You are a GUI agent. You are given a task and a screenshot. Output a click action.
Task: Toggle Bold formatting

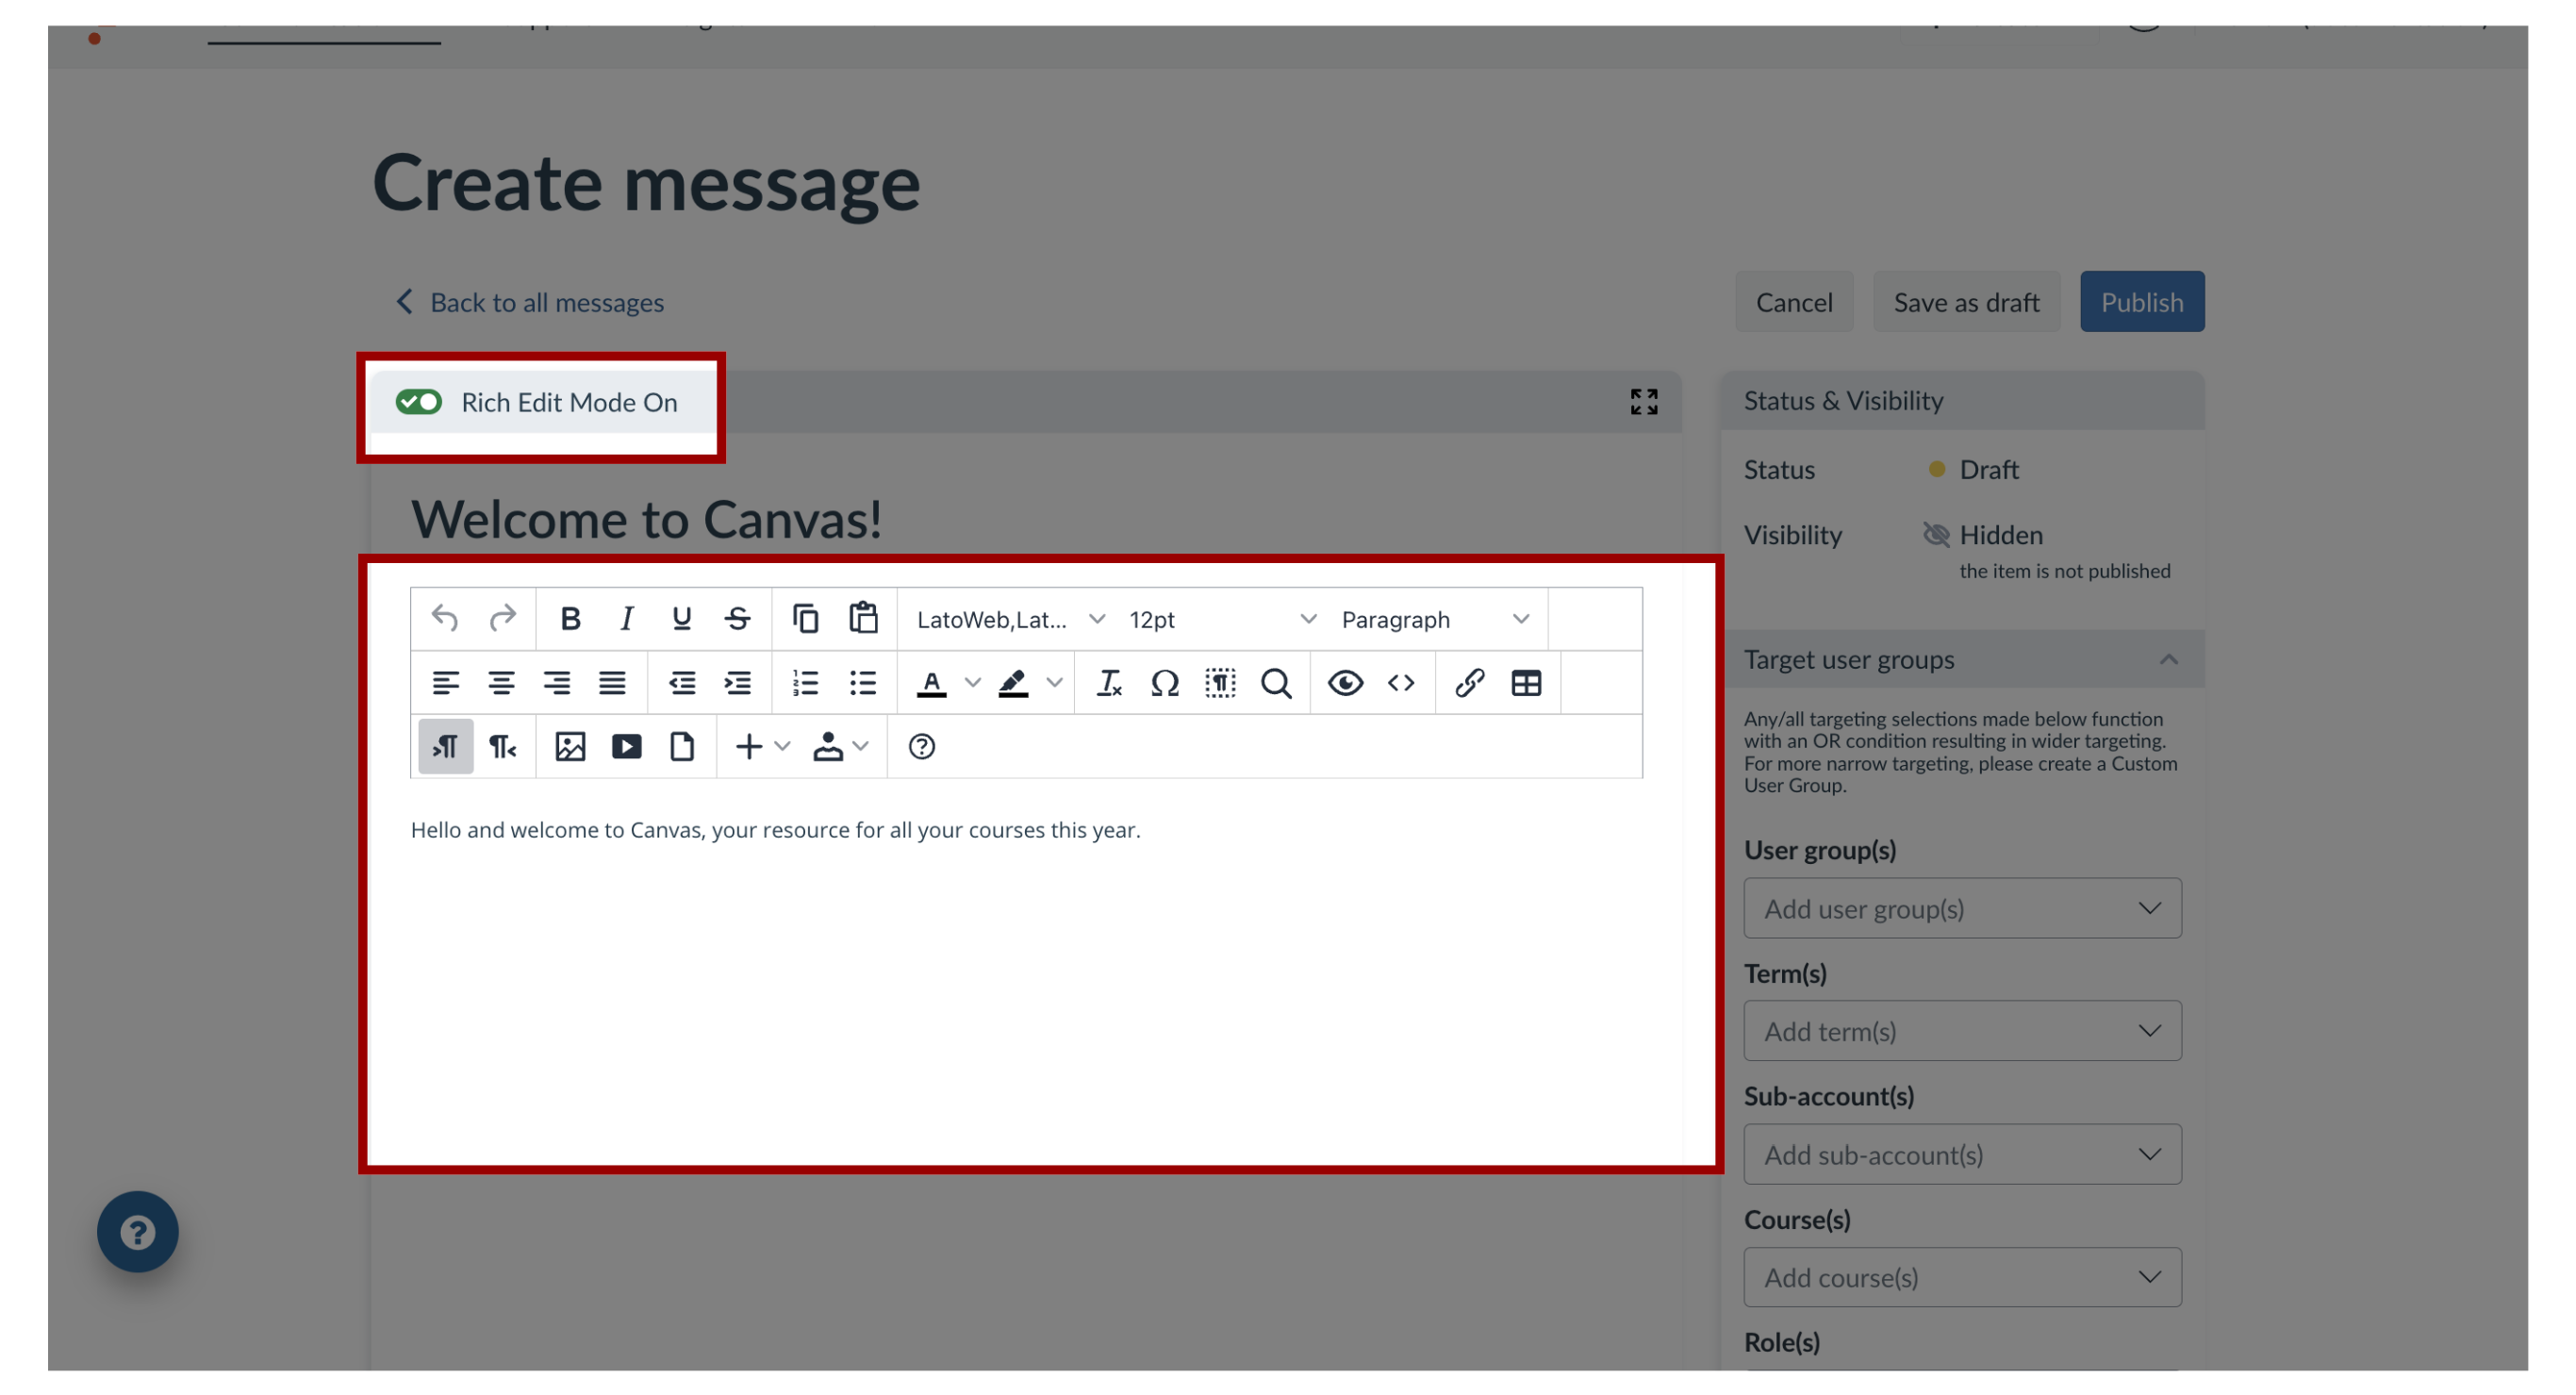[570, 619]
